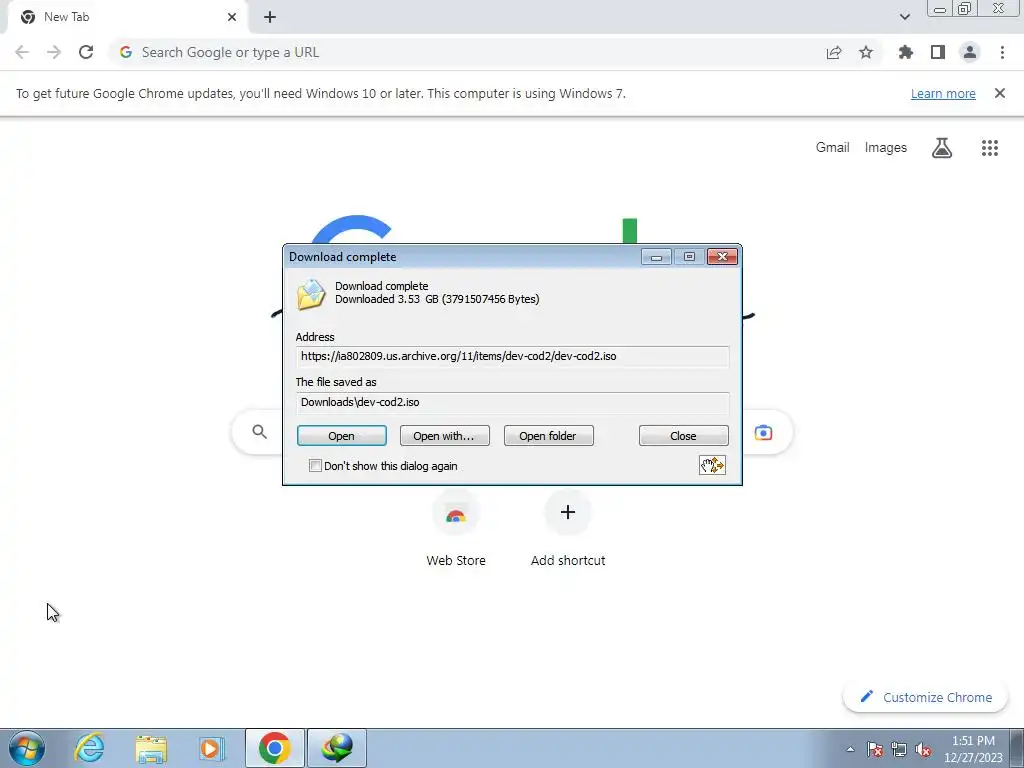Screen dimensions: 1024x768
Task: Open Search Labs flask icon
Action: point(942,148)
